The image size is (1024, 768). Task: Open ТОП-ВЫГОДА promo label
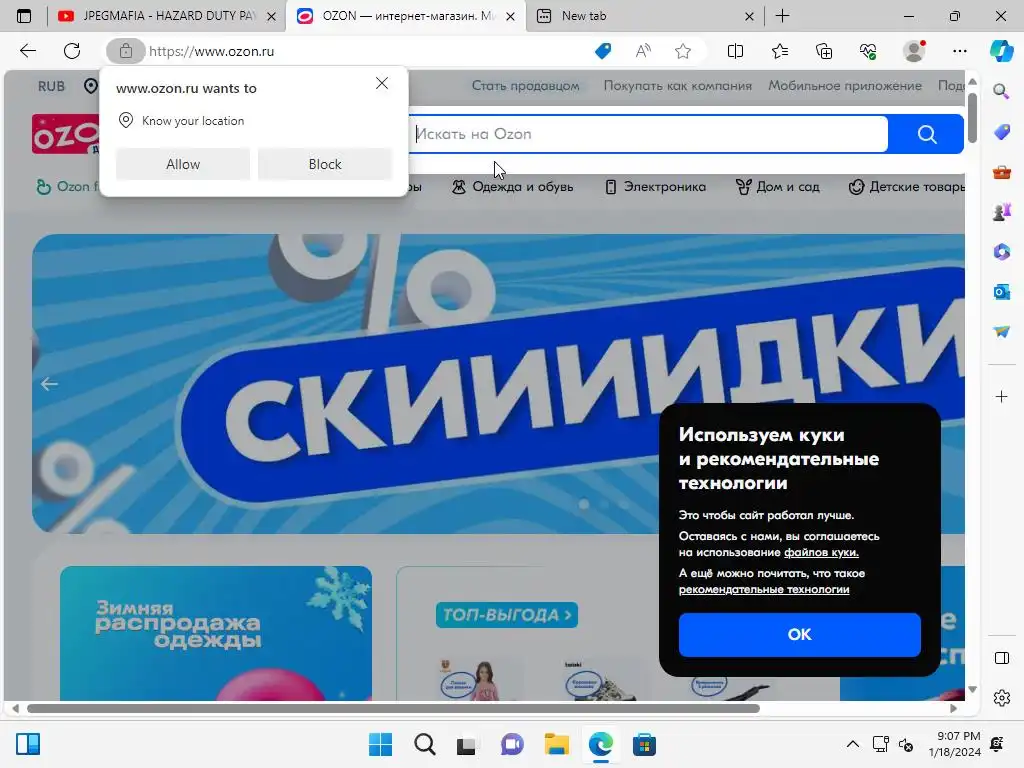point(507,615)
